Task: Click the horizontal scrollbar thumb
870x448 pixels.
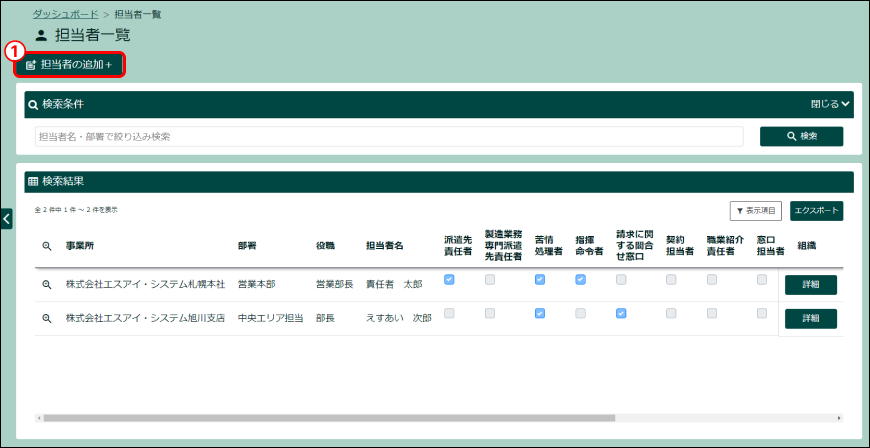Action: pyautogui.click(x=329, y=417)
